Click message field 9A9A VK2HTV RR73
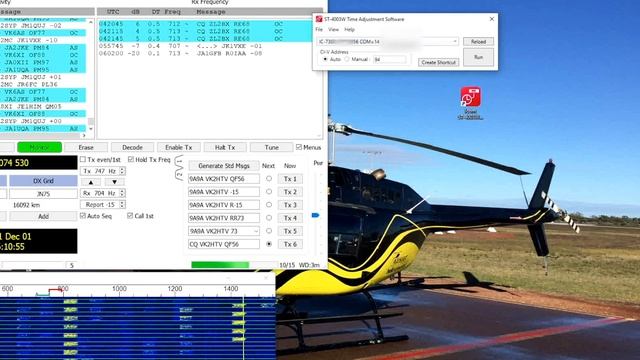This screenshot has width=640, height=360. (x=224, y=218)
